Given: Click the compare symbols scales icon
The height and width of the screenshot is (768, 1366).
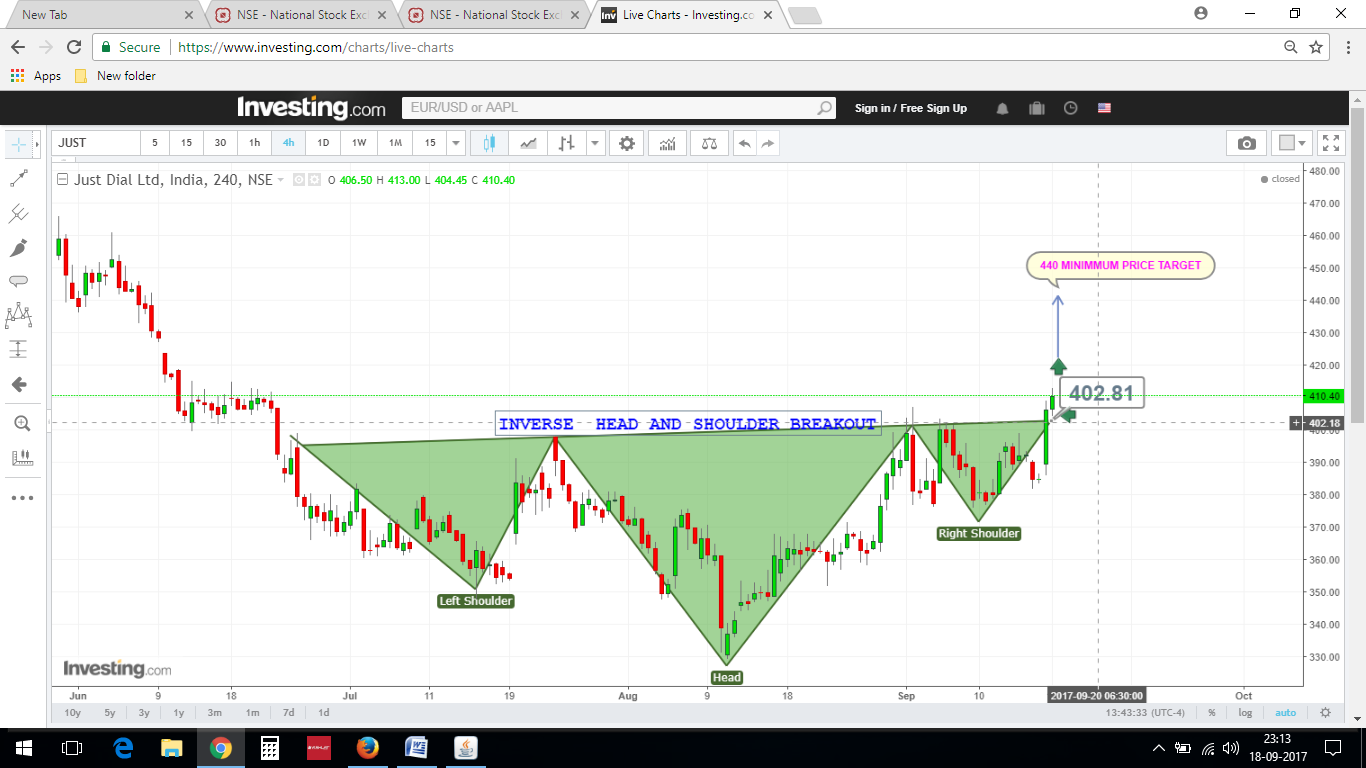Looking at the screenshot, I should tap(710, 143).
